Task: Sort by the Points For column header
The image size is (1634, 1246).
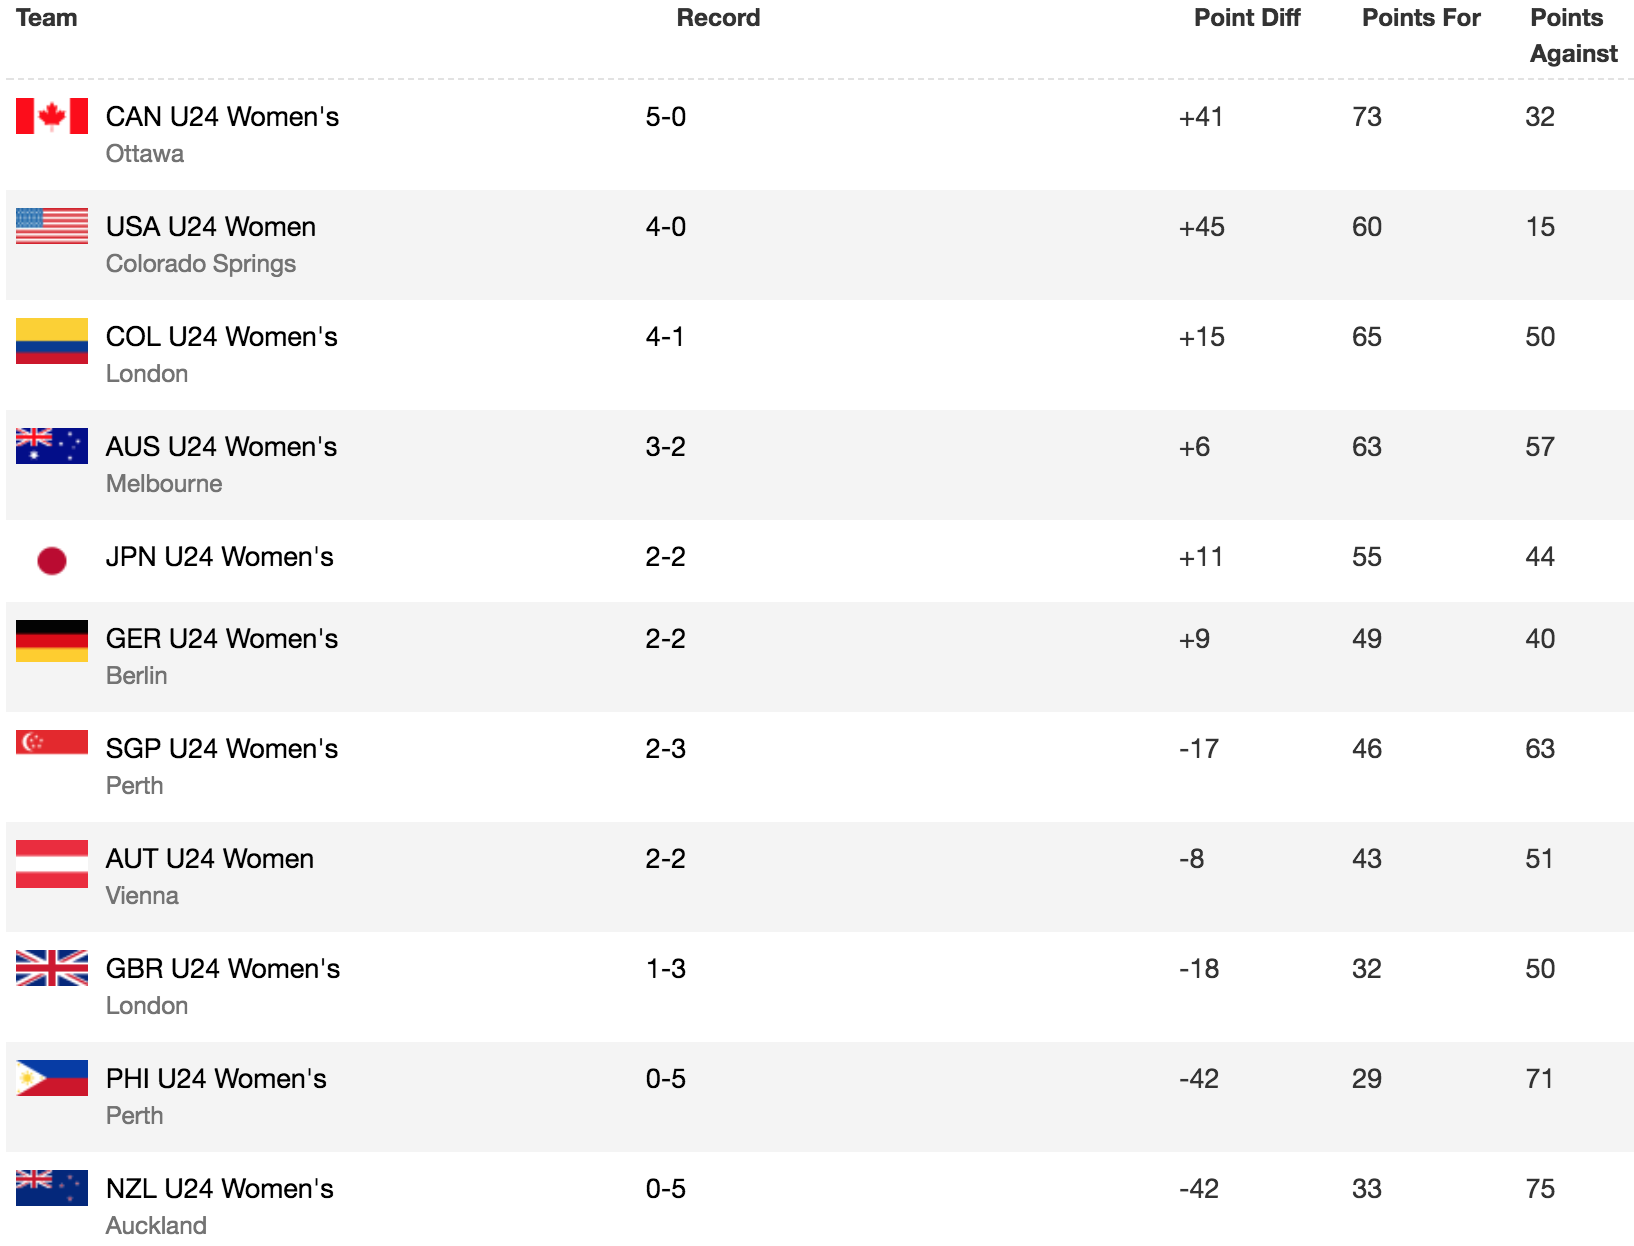Action: coord(1421,18)
